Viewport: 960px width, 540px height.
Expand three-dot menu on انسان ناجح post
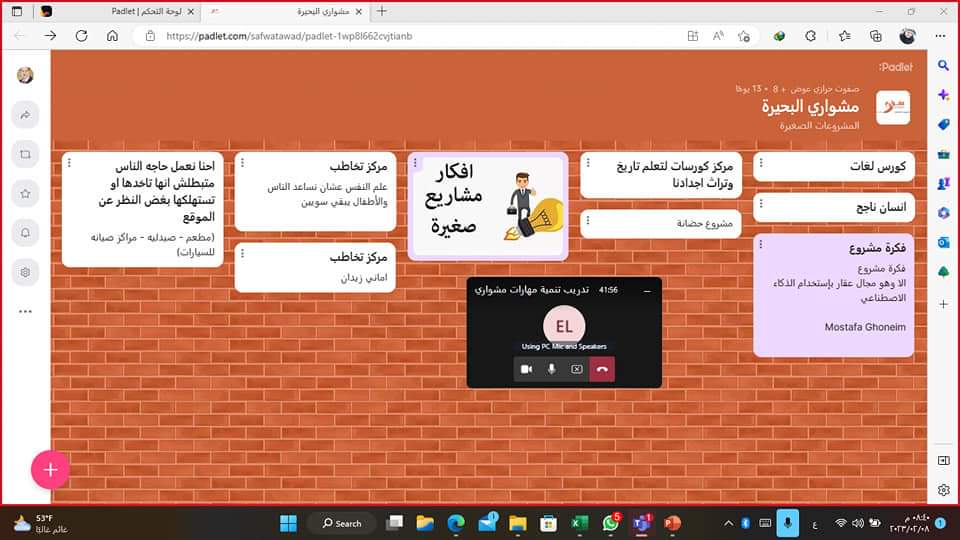click(x=760, y=205)
